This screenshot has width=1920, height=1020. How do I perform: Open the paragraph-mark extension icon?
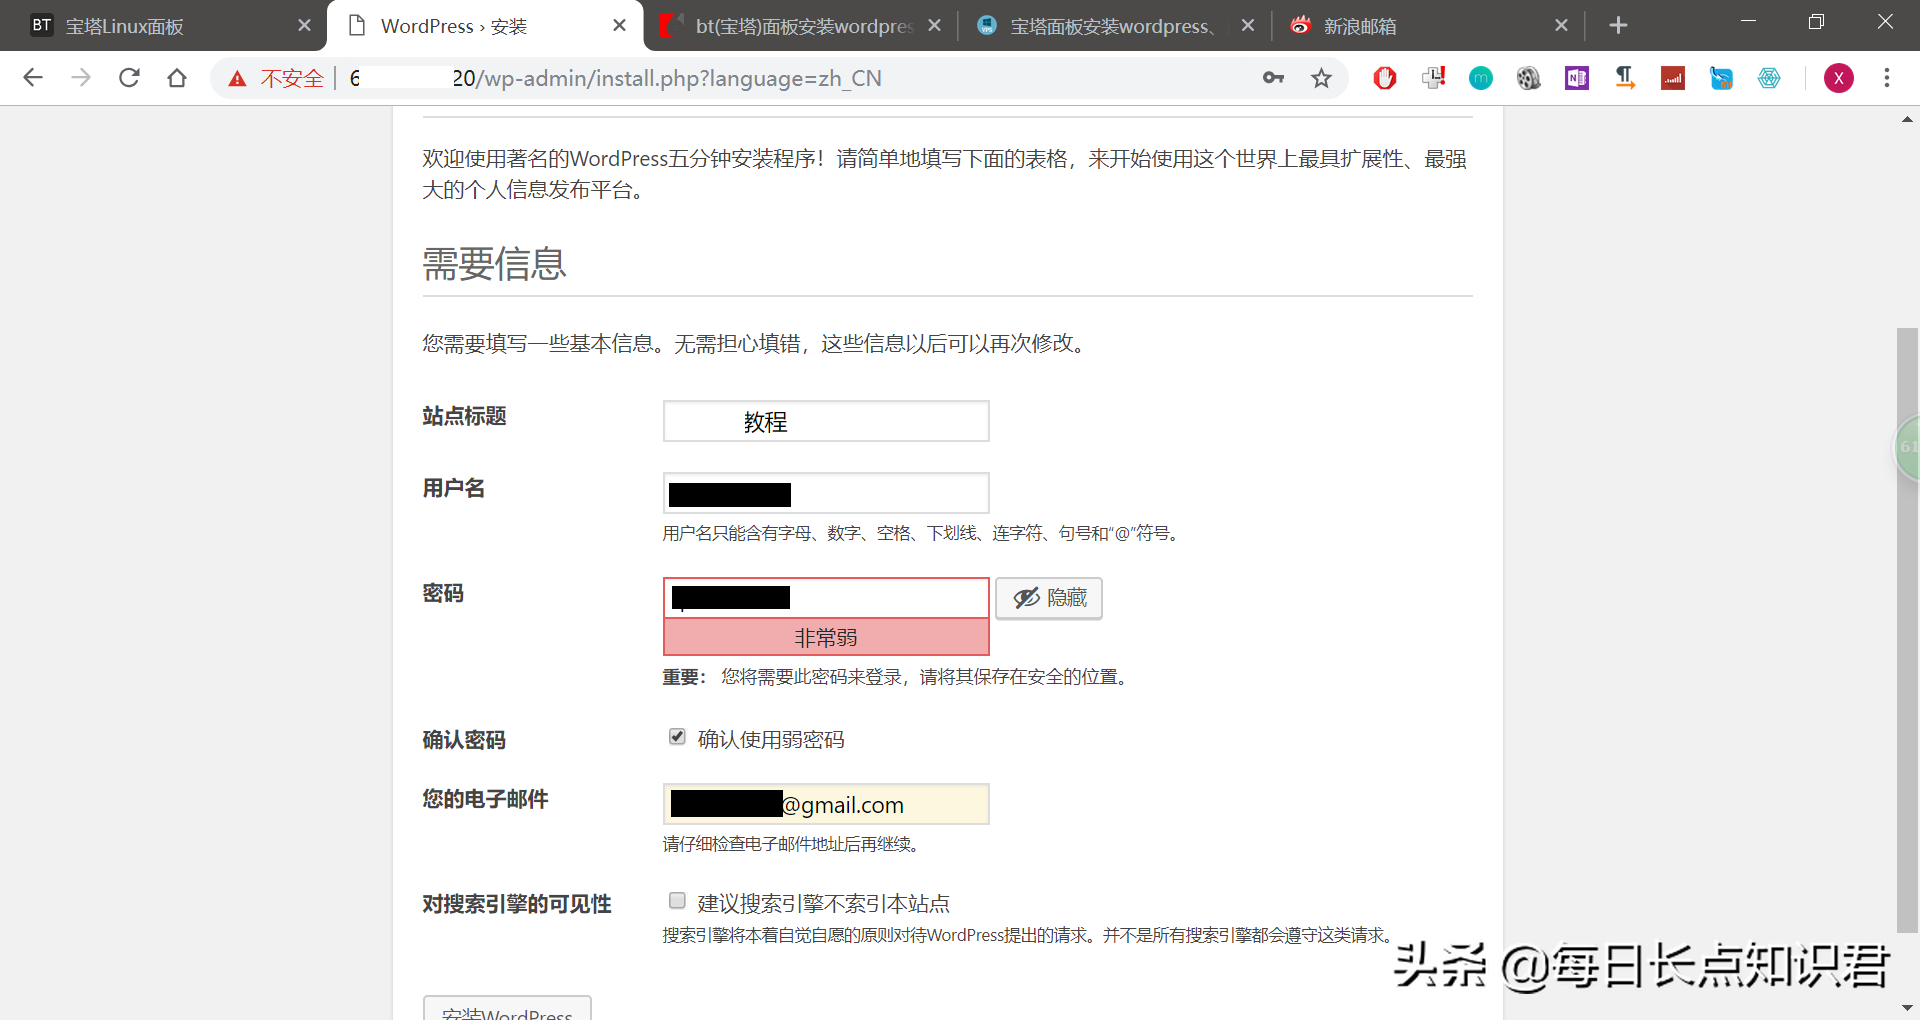(x=1625, y=78)
